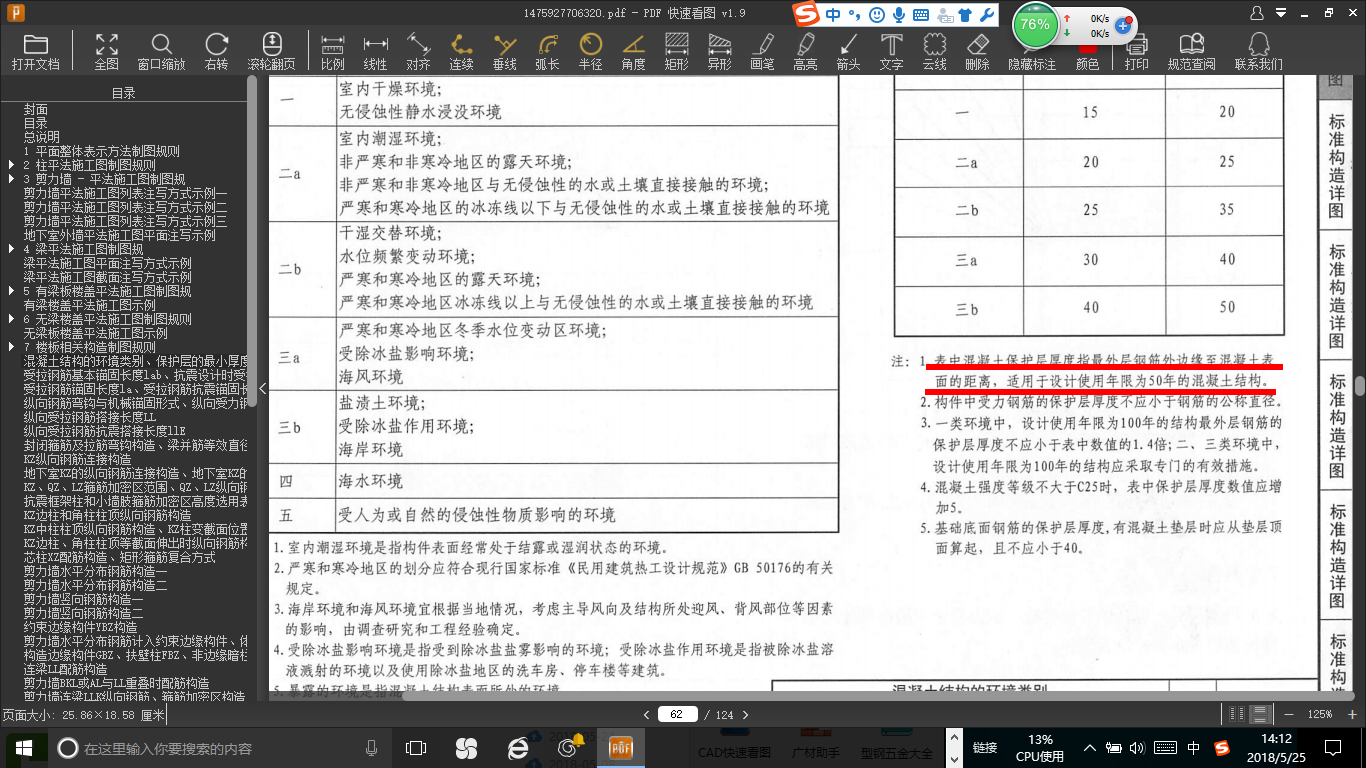Collapse the bookmark panel with side arrow
Screen dimensions: 1366x768
pos(262,388)
